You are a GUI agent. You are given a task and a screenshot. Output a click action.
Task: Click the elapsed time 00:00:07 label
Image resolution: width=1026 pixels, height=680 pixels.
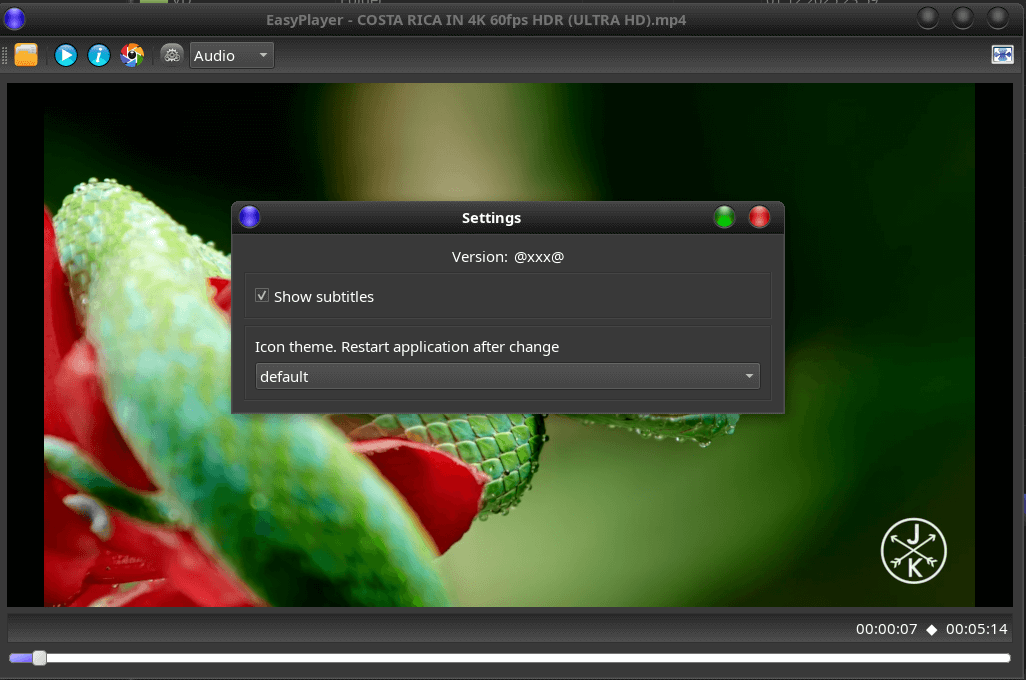(886, 629)
